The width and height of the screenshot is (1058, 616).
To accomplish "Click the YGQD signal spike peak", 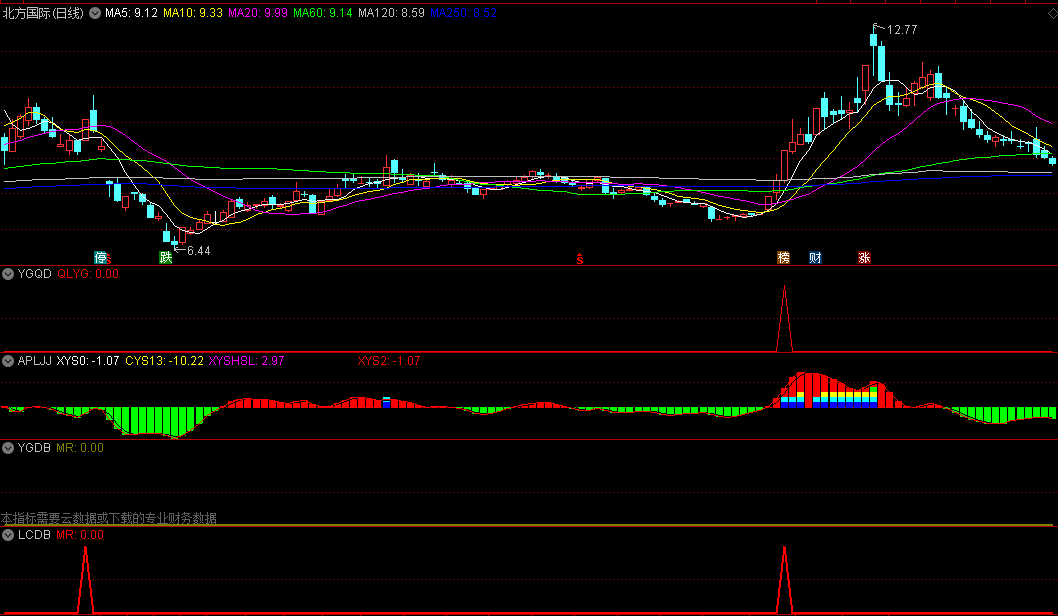I will point(784,287).
